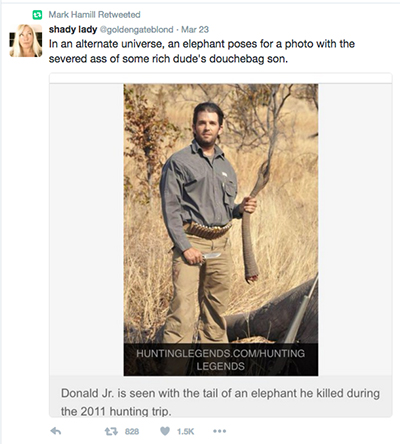Open the shady lady display name

tap(73, 29)
